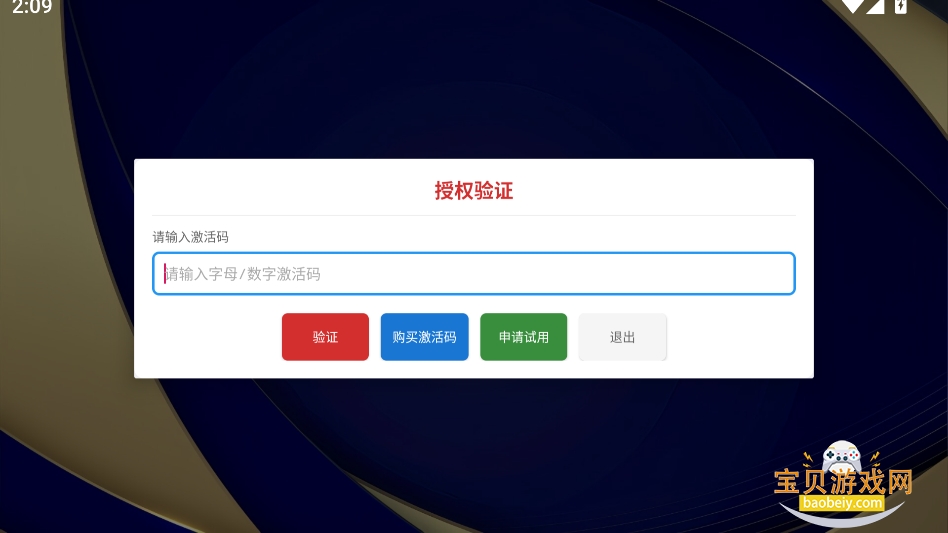Screen dimensions: 948x533
Task: Tap the battery charging status icon
Action: (901, 6)
